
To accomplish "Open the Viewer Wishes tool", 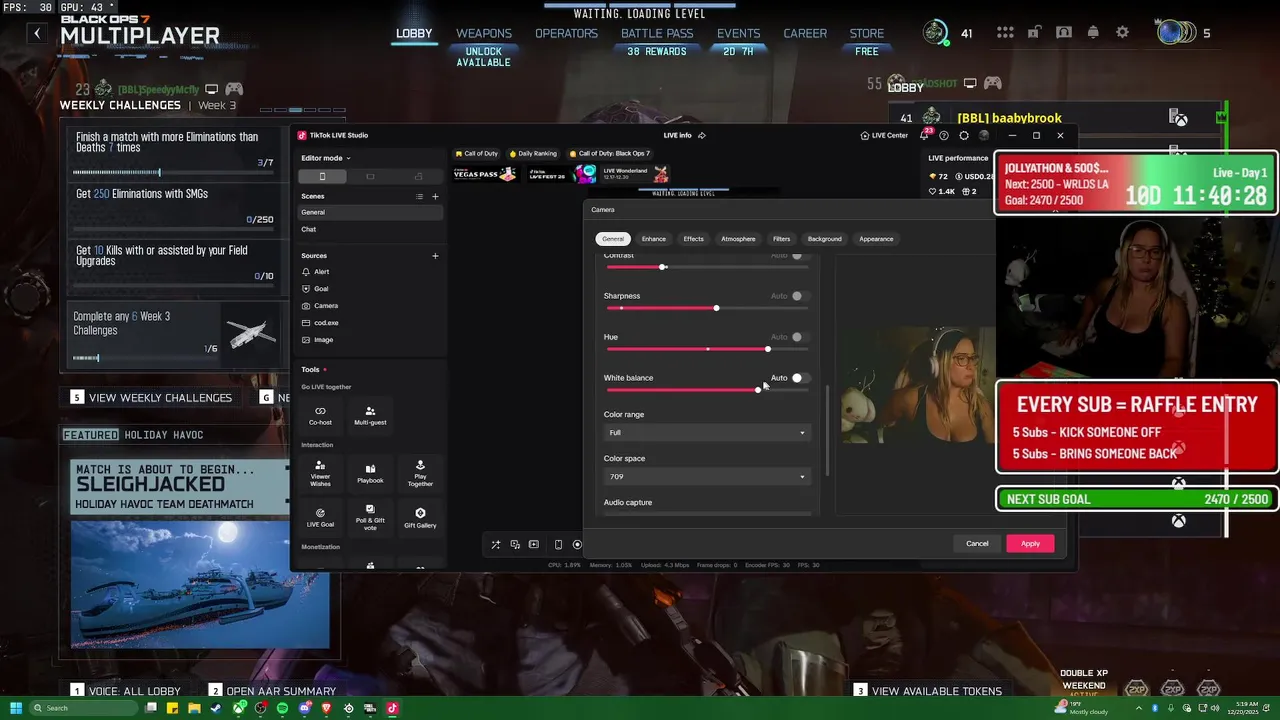I will click(x=320, y=473).
